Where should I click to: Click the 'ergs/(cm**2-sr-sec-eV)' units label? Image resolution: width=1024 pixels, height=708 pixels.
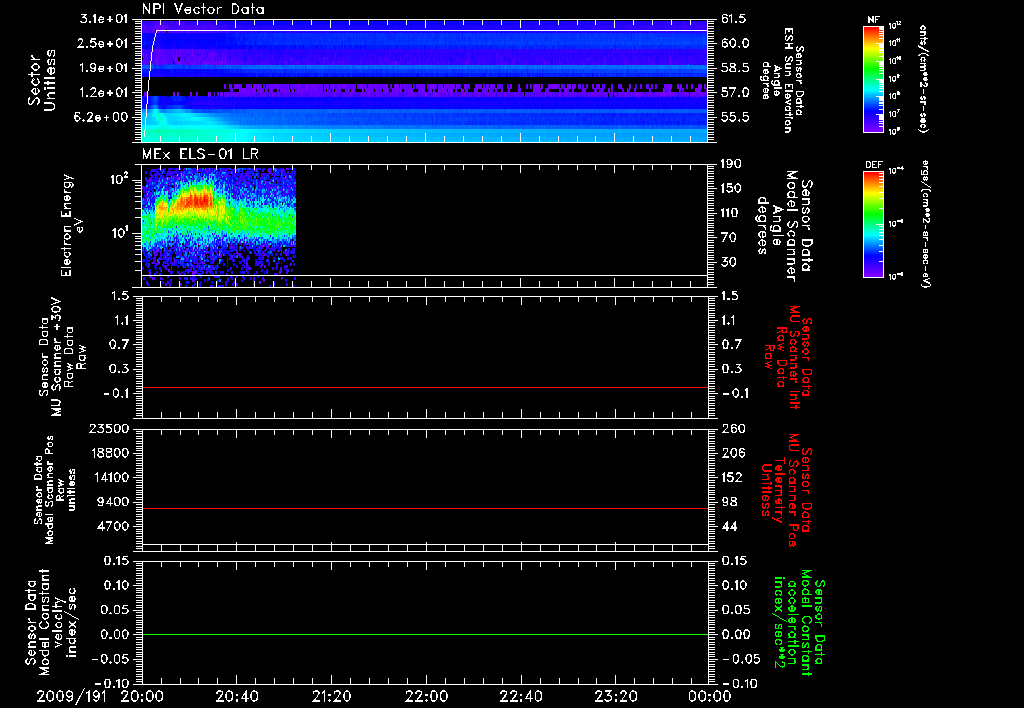tap(925, 224)
